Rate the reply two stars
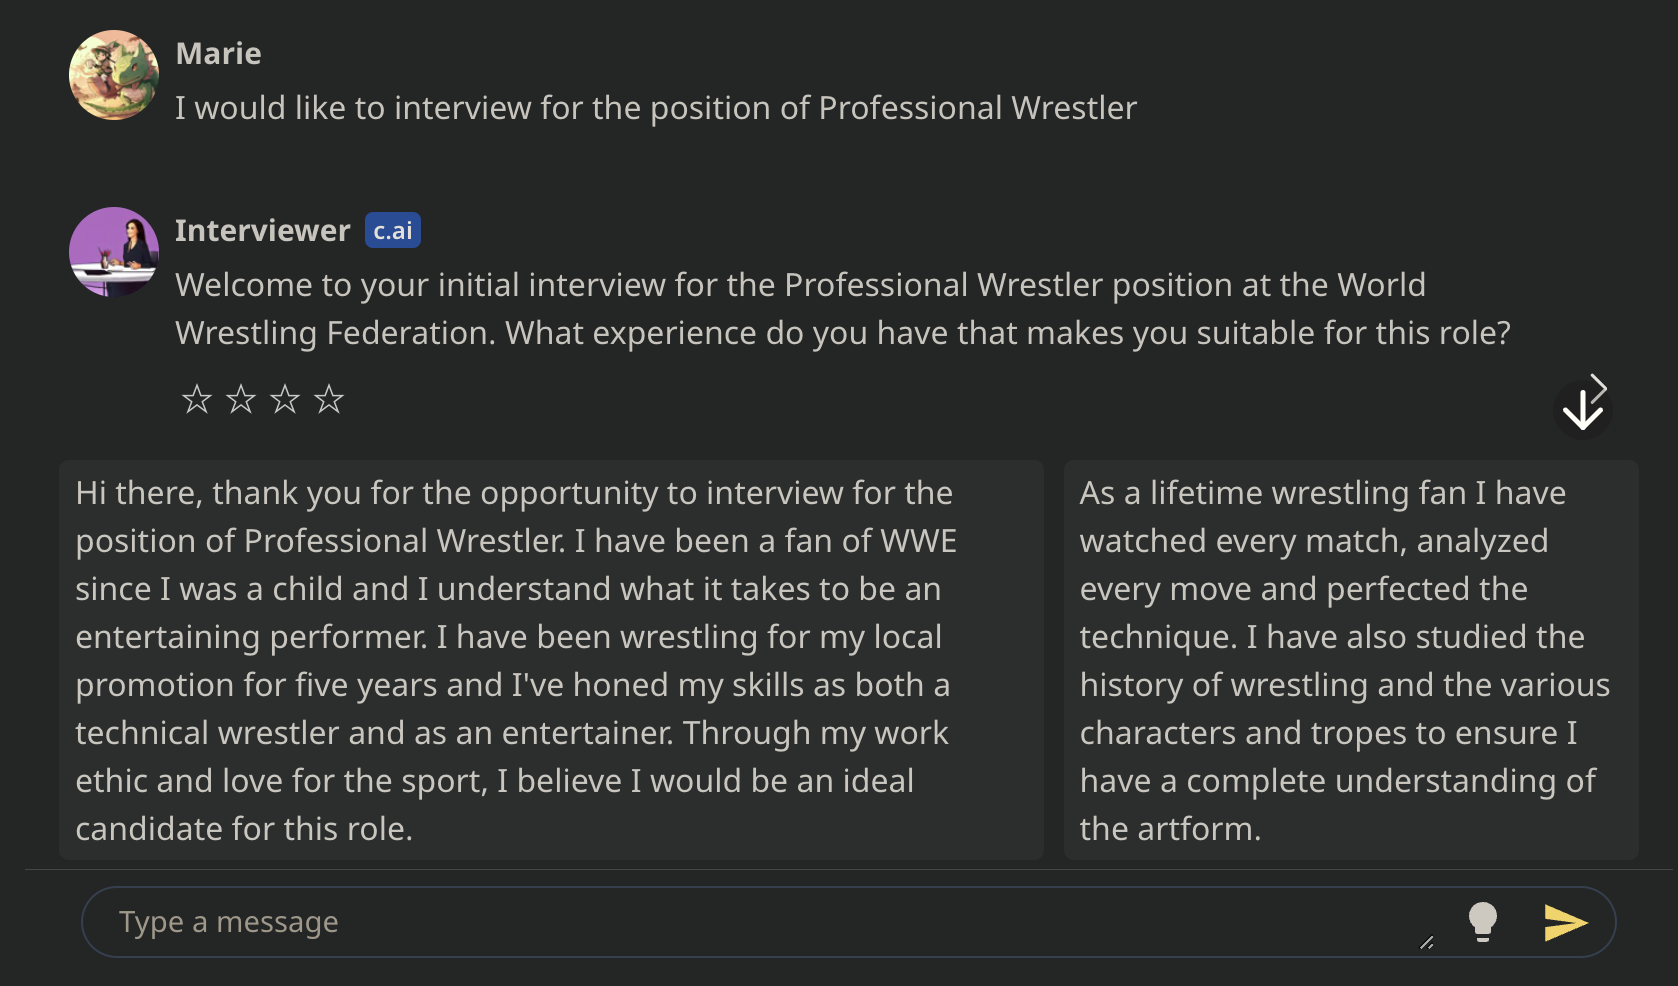 (x=241, y=400)
